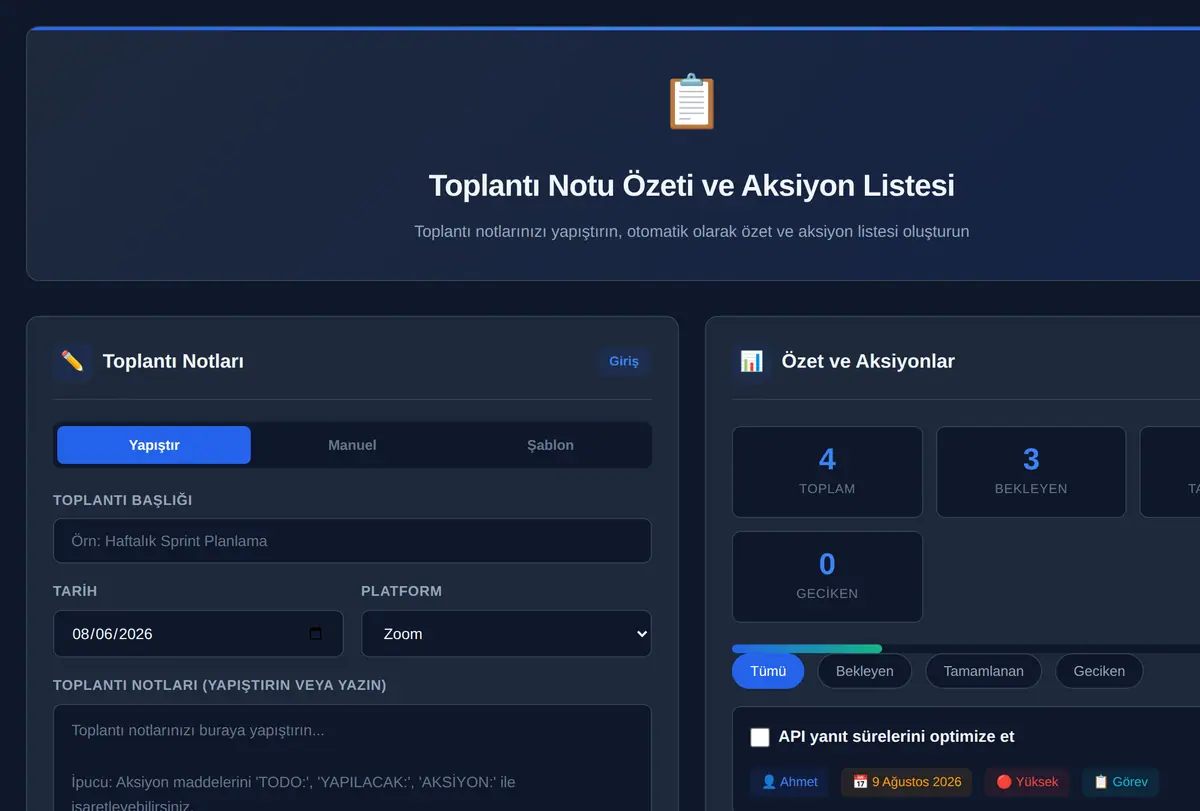Check the 'API yanıt sürelerini optimize et' checkbox
This screenshot has height=811, width=1200.
pos(760,737)
